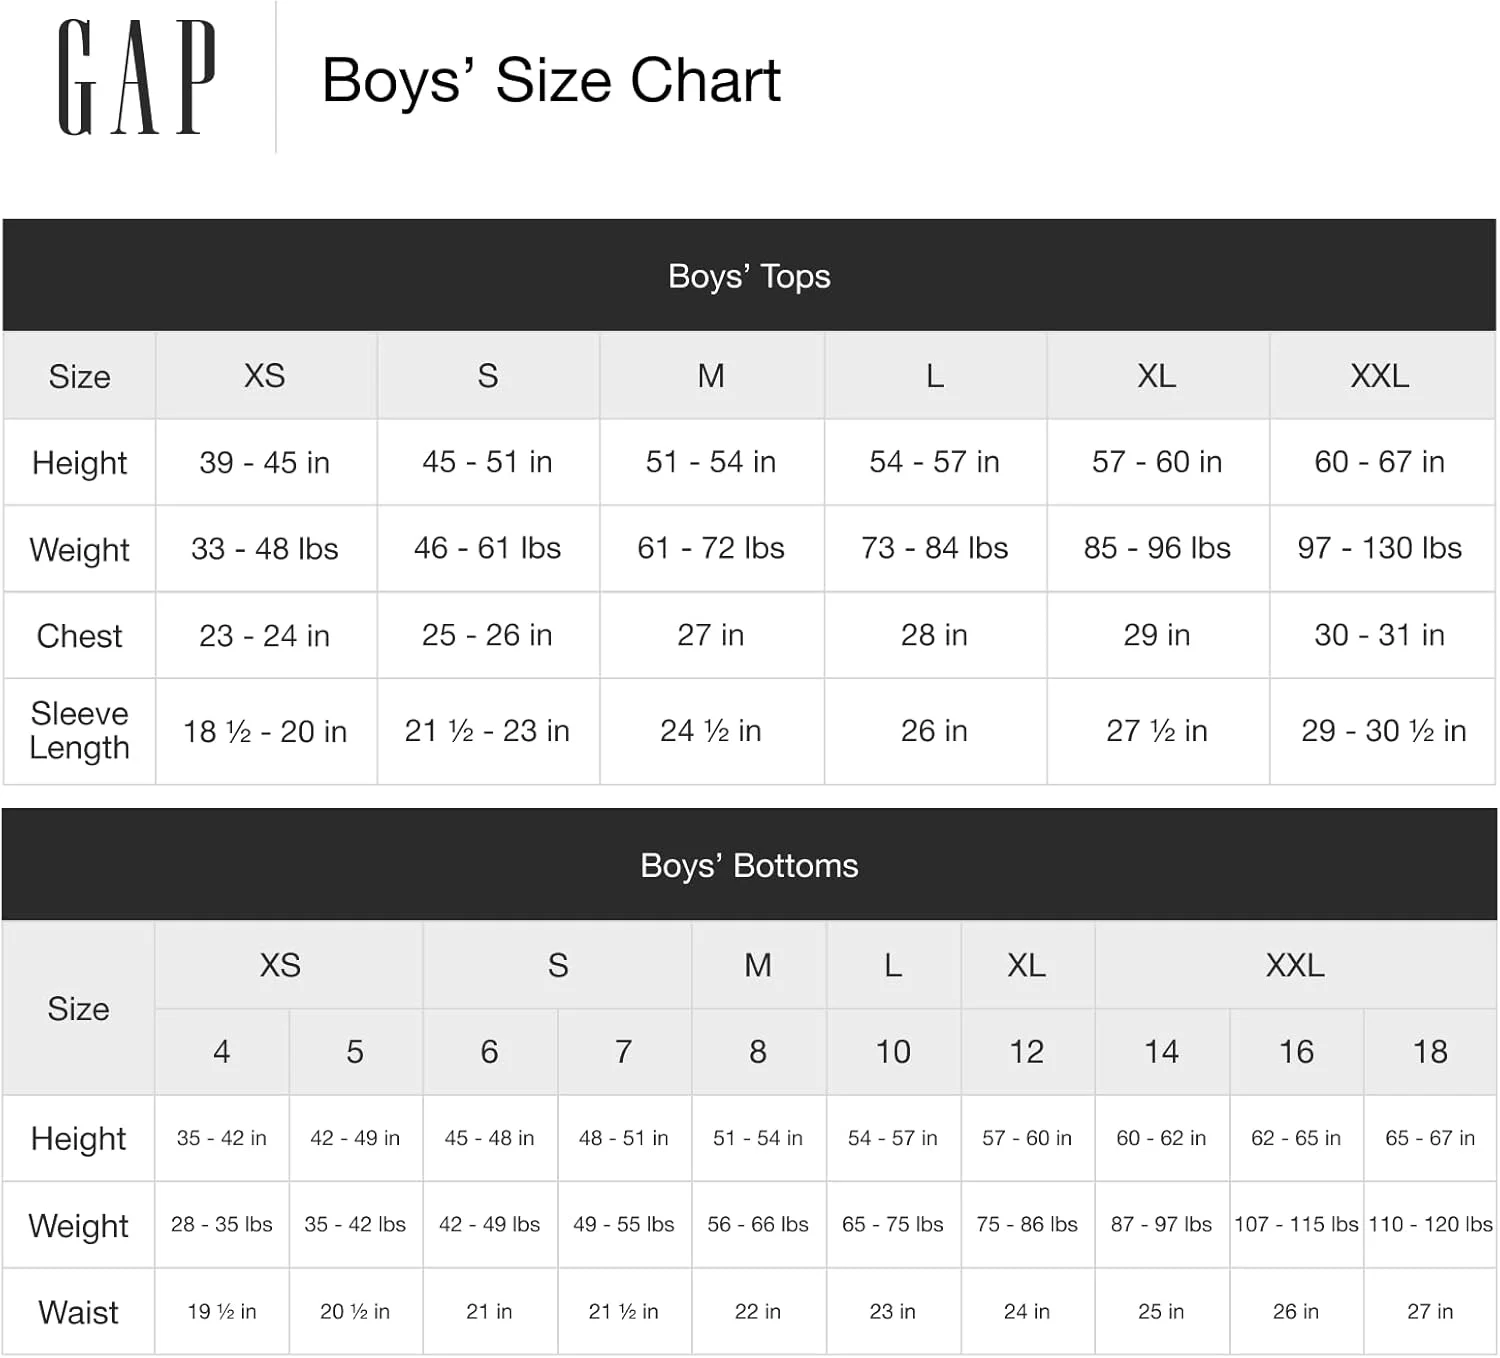Click the XXL header in Boys' Bottoms

1295,965
